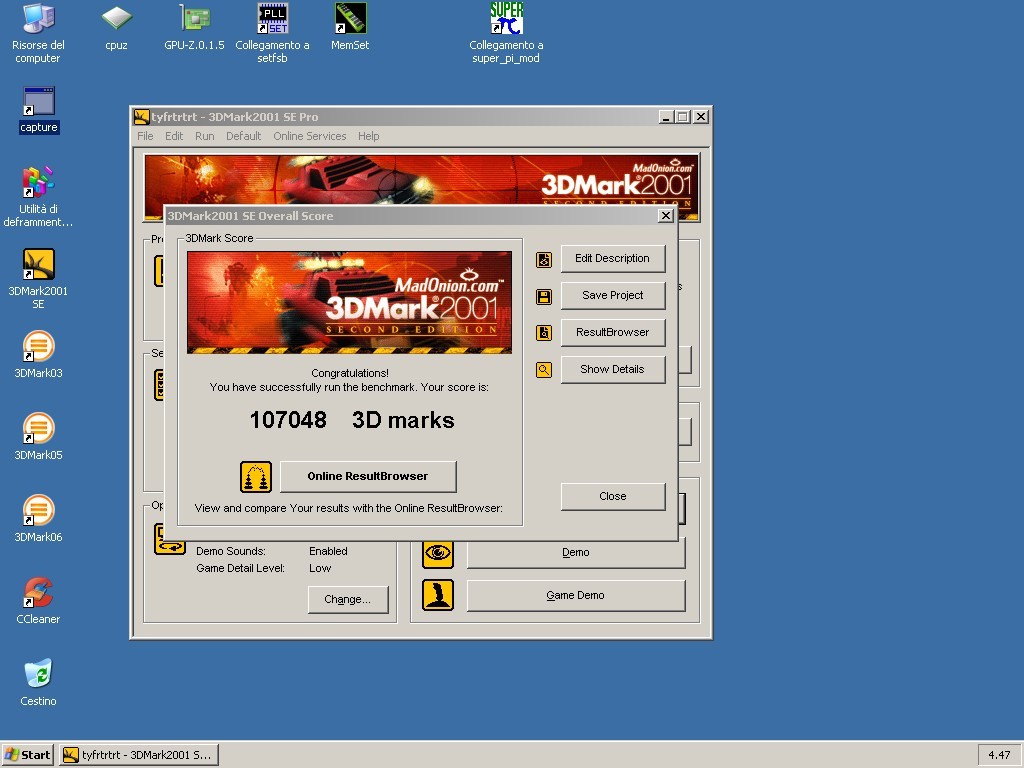Click the Edit Description button
This screenshot has width=1024, height=768.
point(613,259)
